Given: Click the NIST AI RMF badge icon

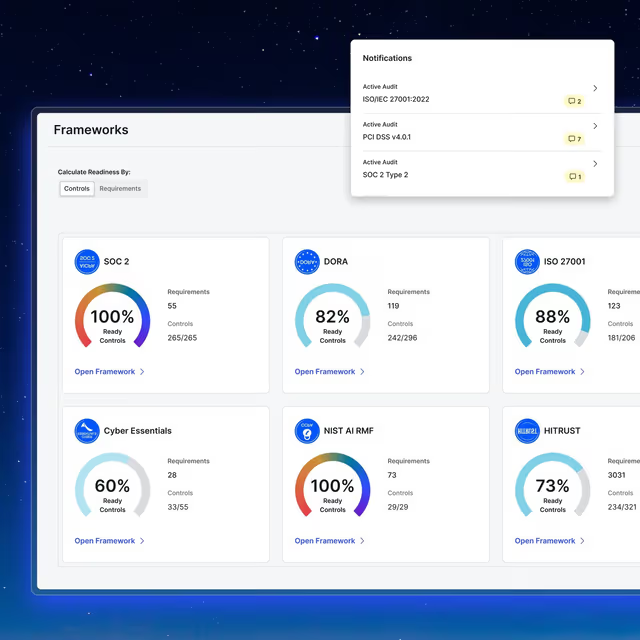Looking at the screenshot, I should pyautogui.click(x=307, y=431).
